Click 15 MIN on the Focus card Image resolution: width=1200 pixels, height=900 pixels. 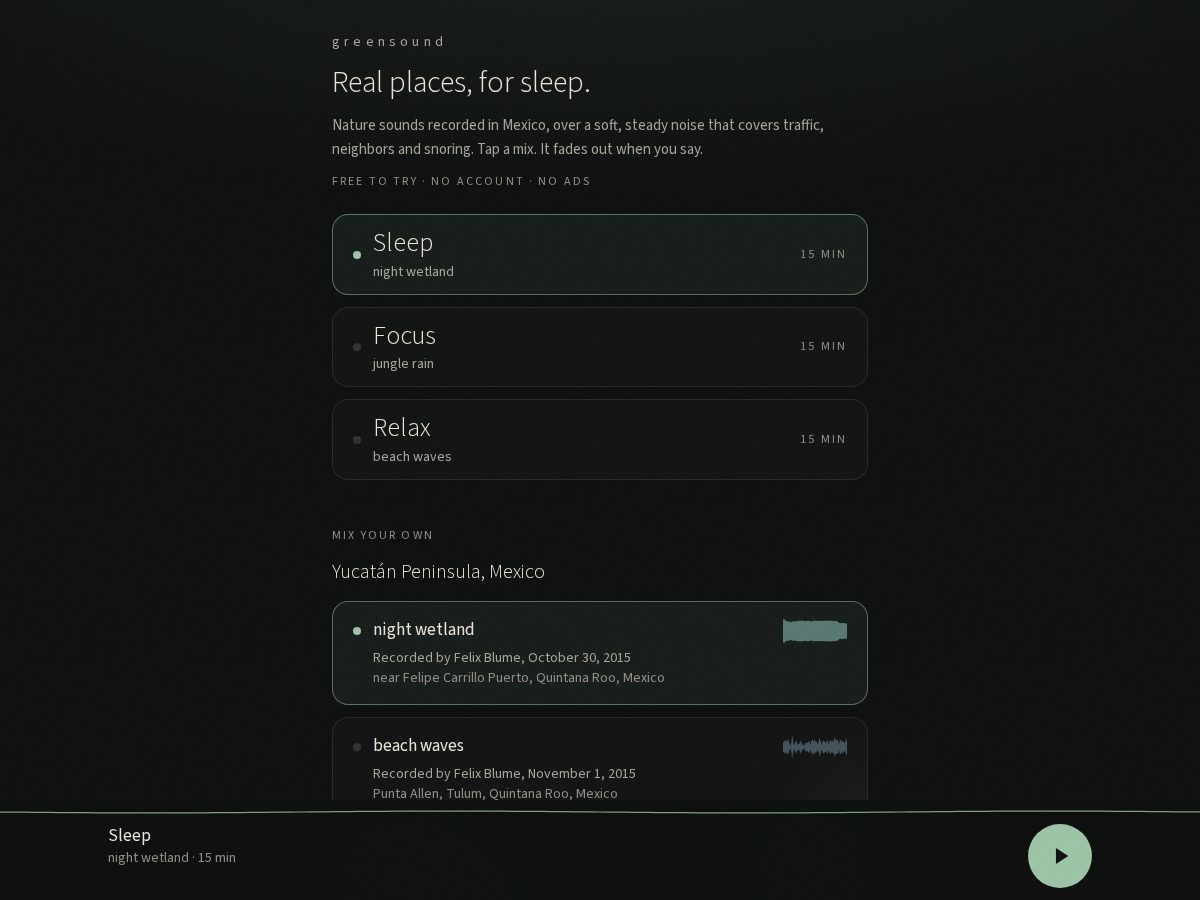tap(823, 346)
